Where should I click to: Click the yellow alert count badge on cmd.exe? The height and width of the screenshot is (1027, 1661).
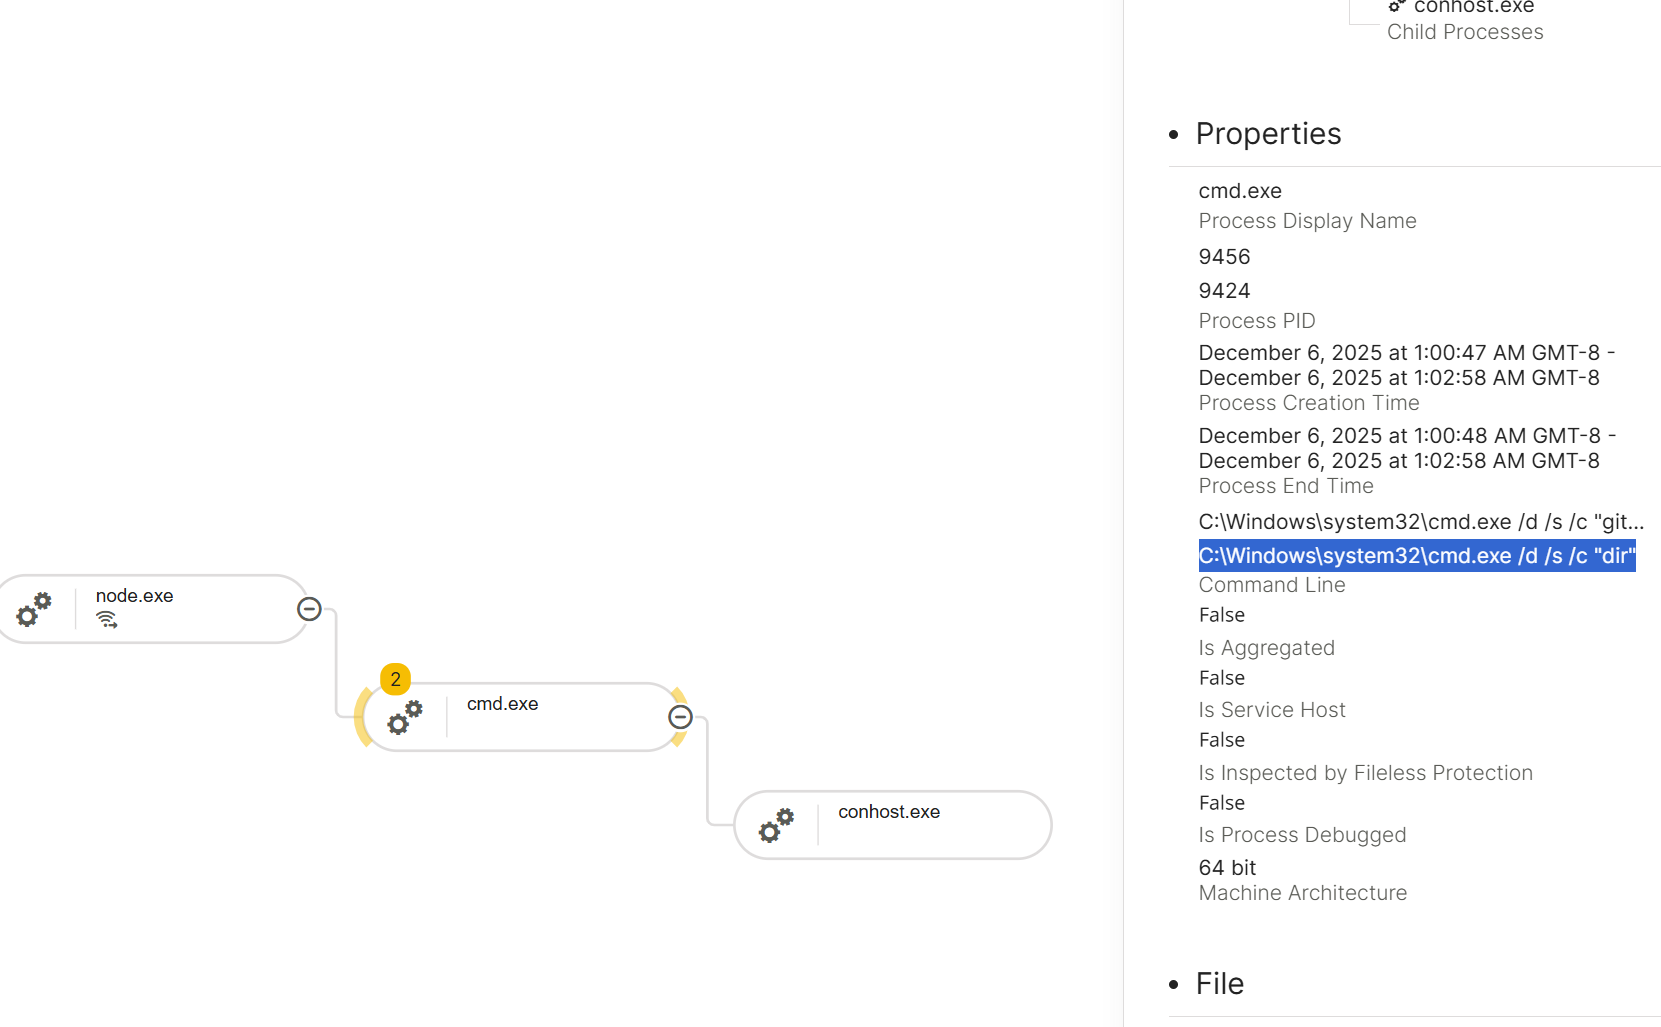click(395, 679)
